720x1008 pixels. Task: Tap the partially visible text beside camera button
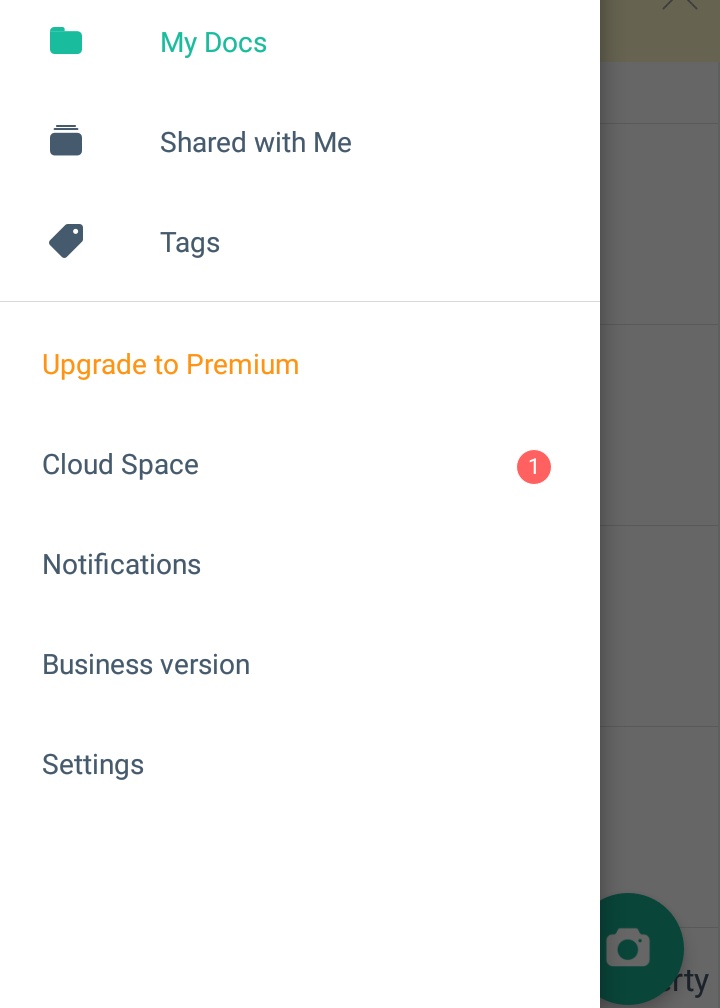tap(696, 981)
